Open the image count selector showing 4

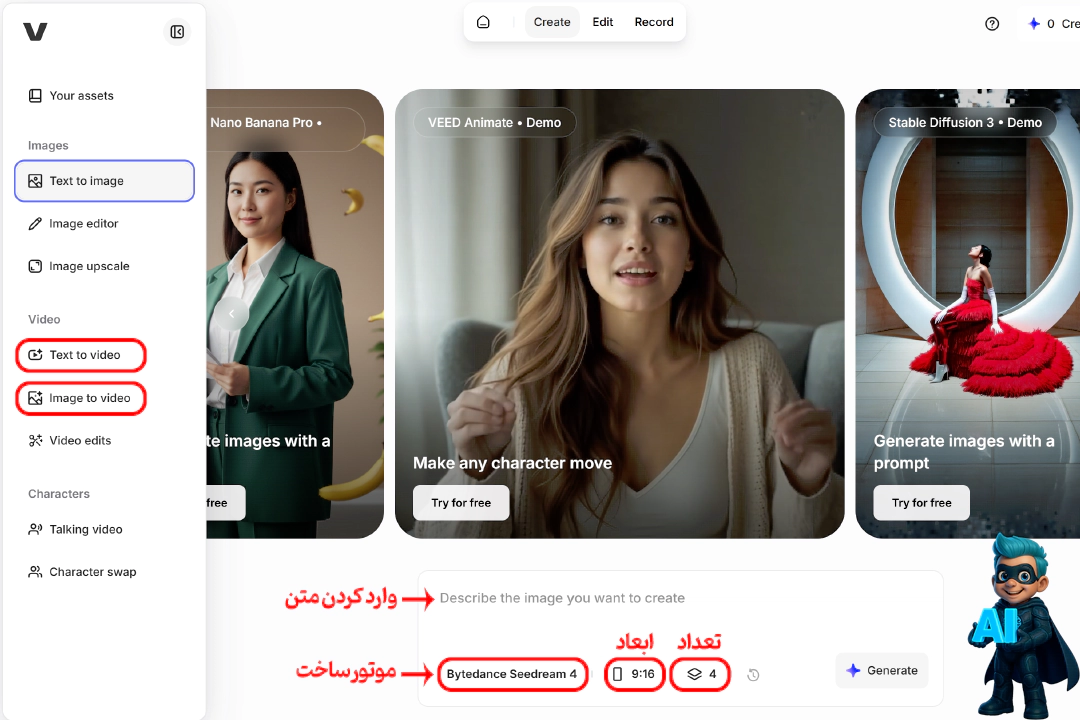click(x=701, y=674)
